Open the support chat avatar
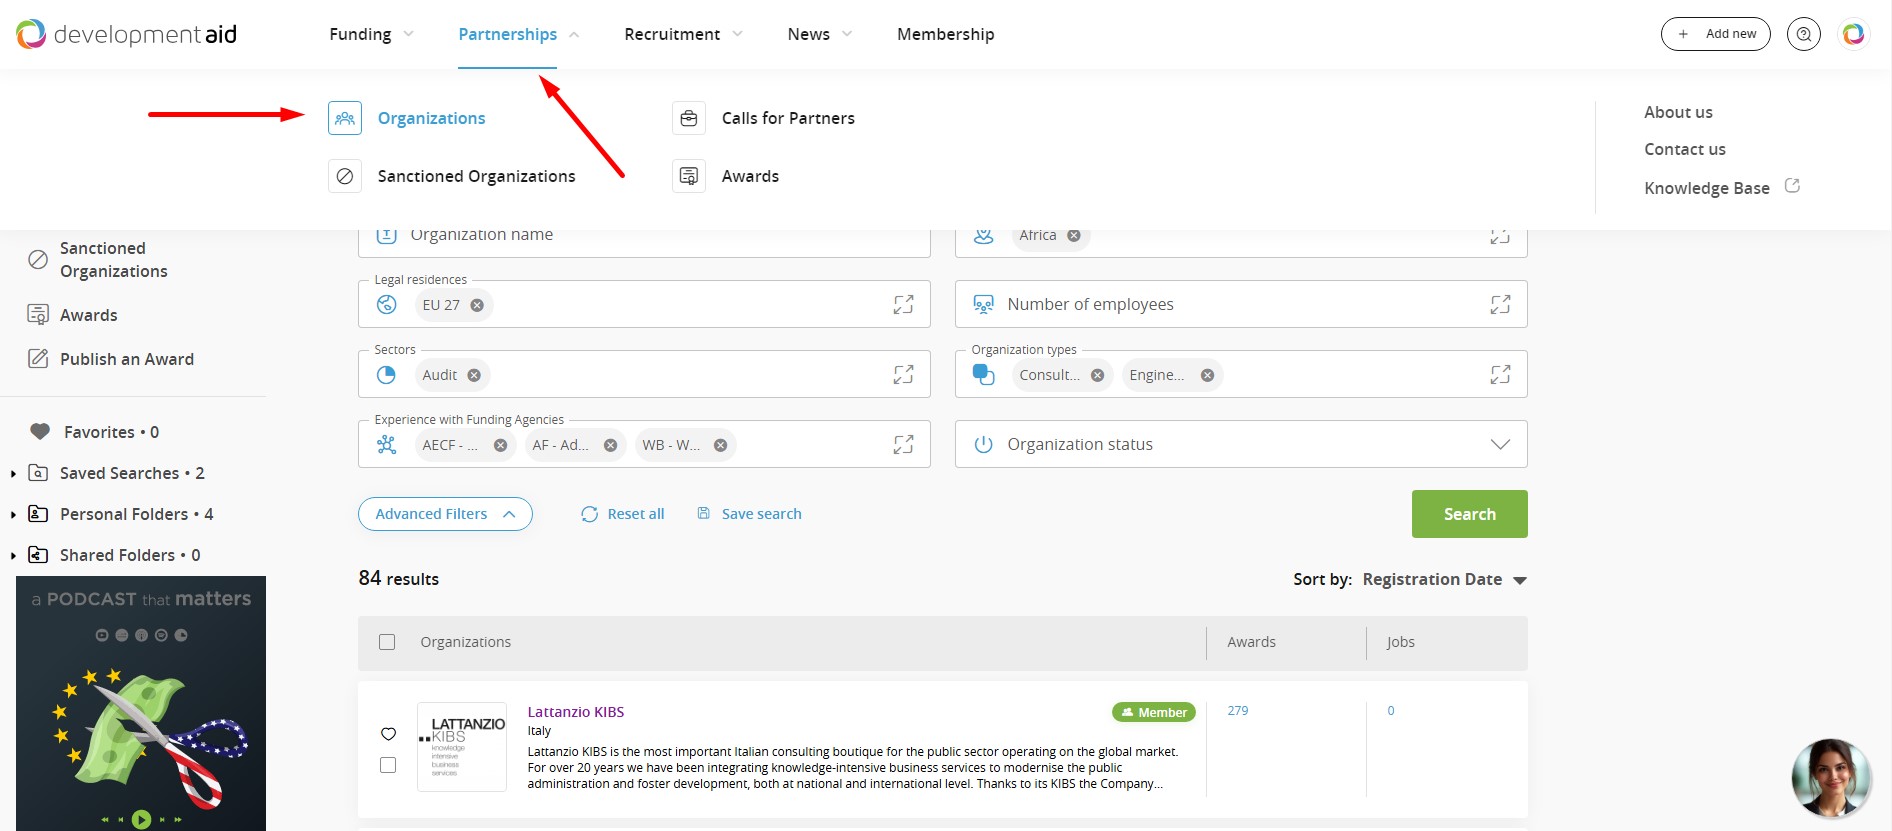This screenshot has width=1892, height=831. (1830, 777)
